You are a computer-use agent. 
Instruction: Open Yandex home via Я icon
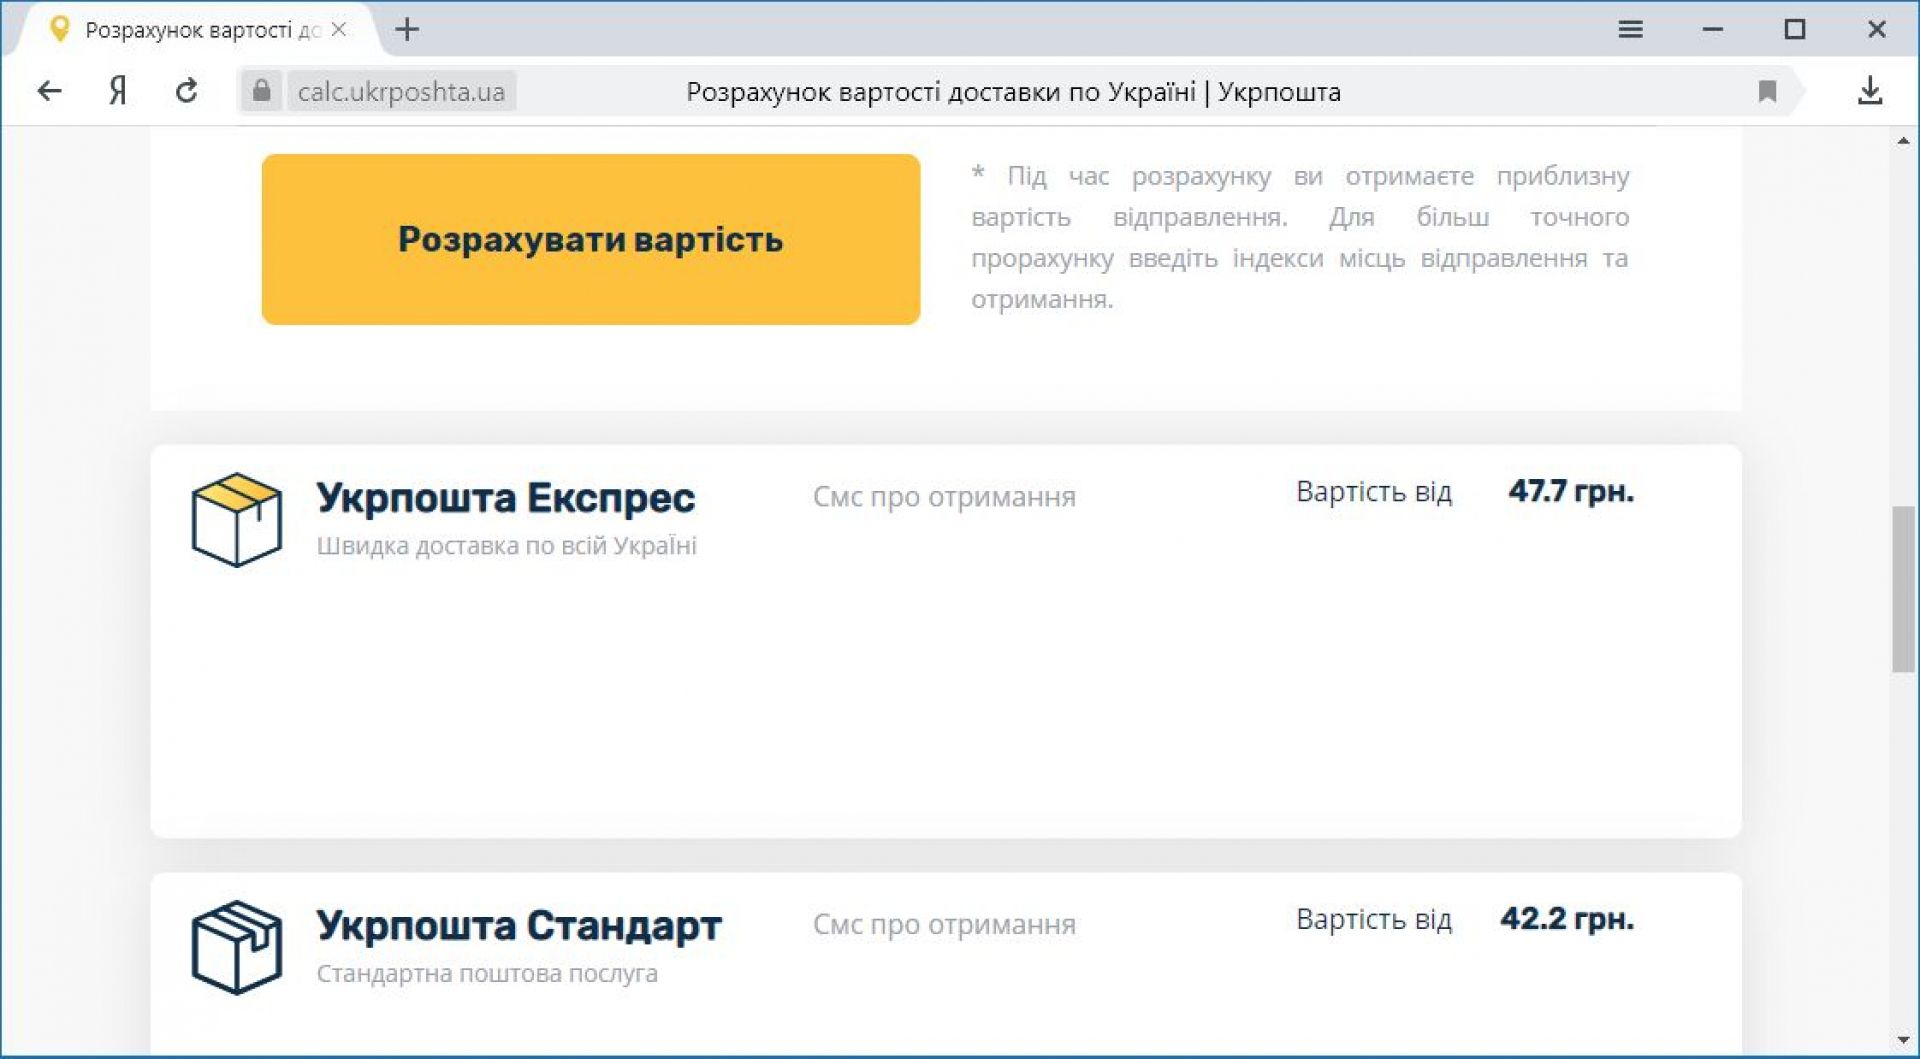118,92
